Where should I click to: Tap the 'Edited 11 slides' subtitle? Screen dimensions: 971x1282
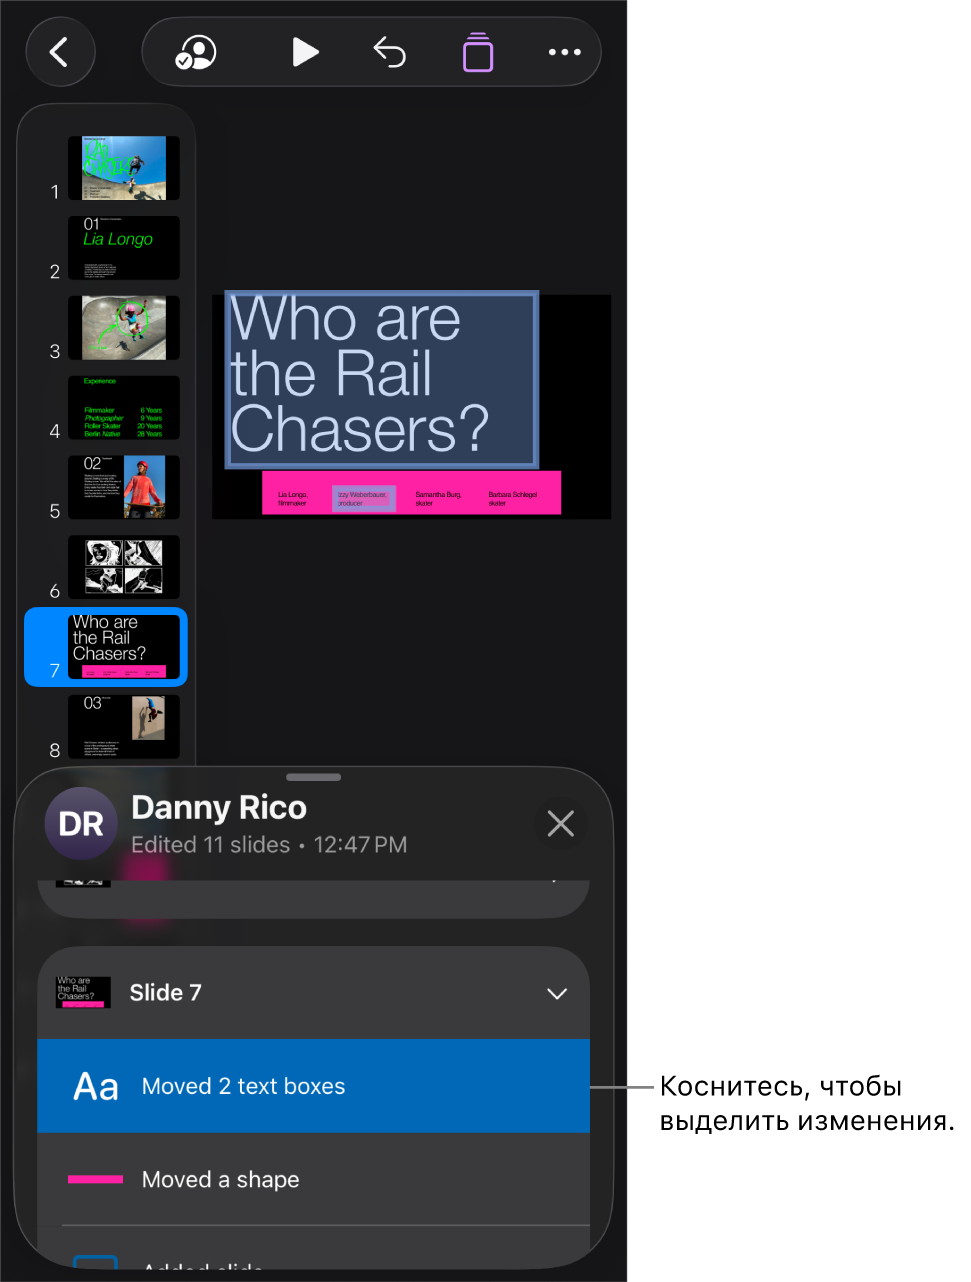tap(211, 845)
